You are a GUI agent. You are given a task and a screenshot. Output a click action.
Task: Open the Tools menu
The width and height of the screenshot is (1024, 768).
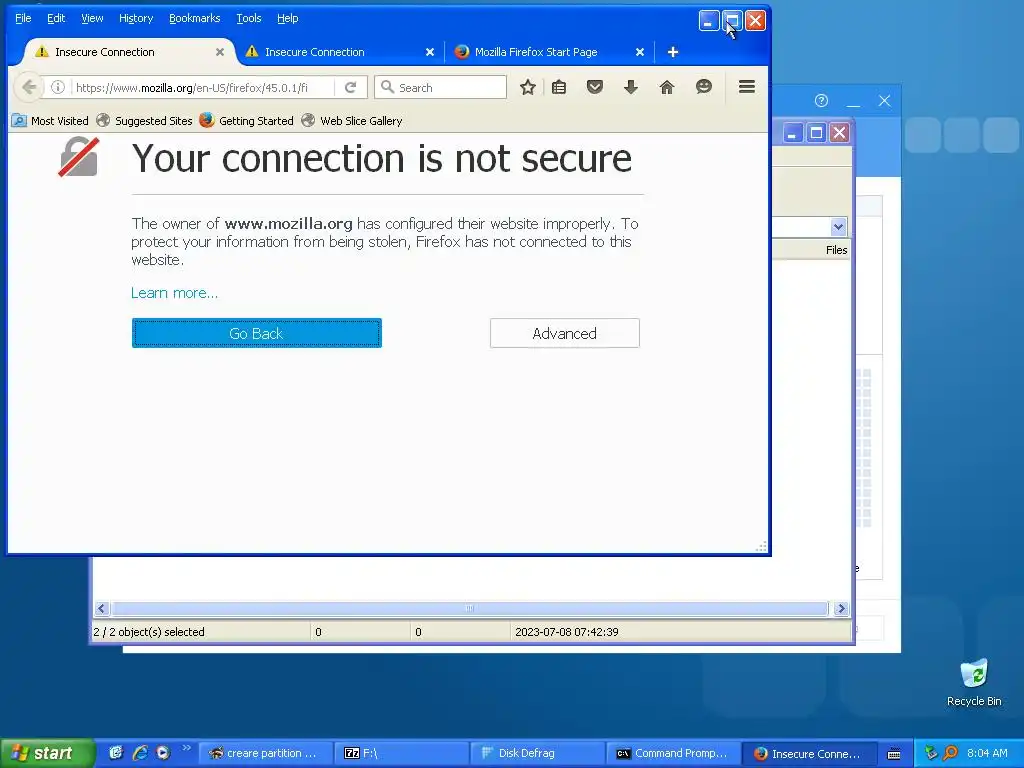249,18
